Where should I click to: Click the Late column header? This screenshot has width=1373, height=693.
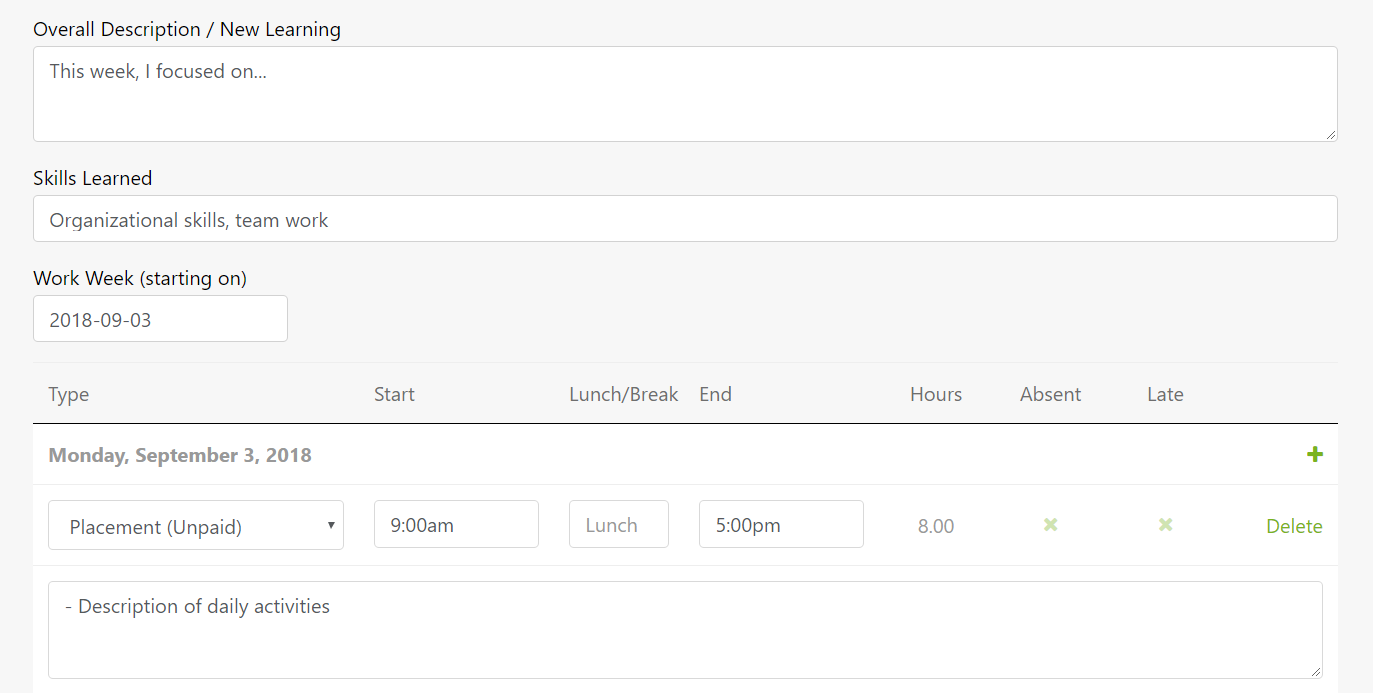click(x=1164, y=394)
